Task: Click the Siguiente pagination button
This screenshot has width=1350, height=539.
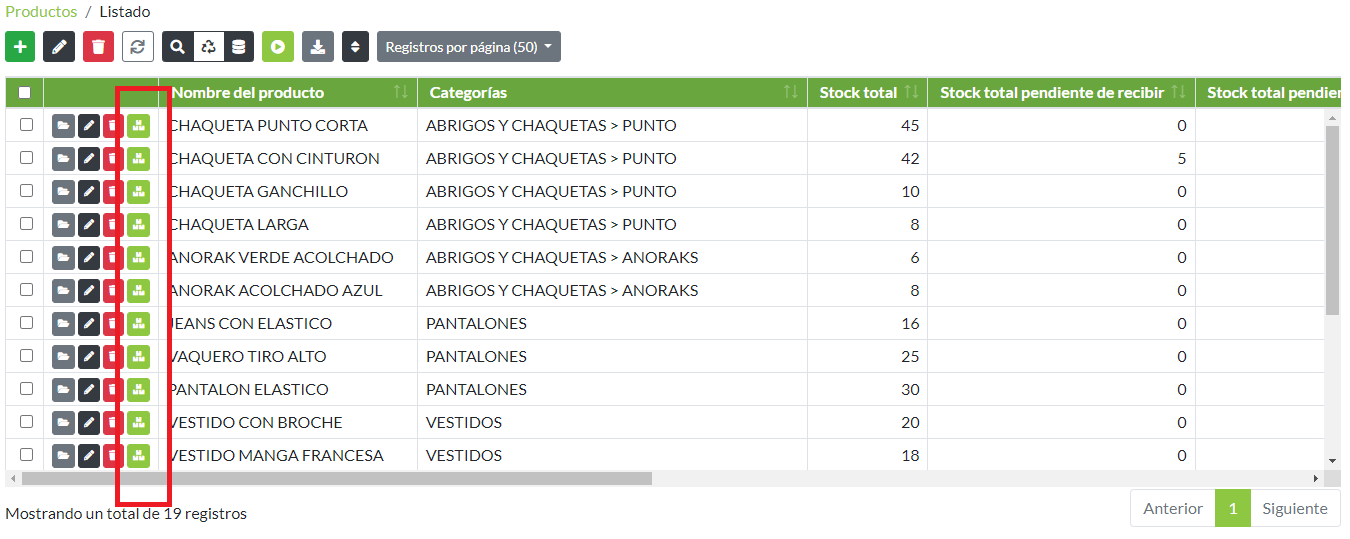Action: pos(1294,508)
